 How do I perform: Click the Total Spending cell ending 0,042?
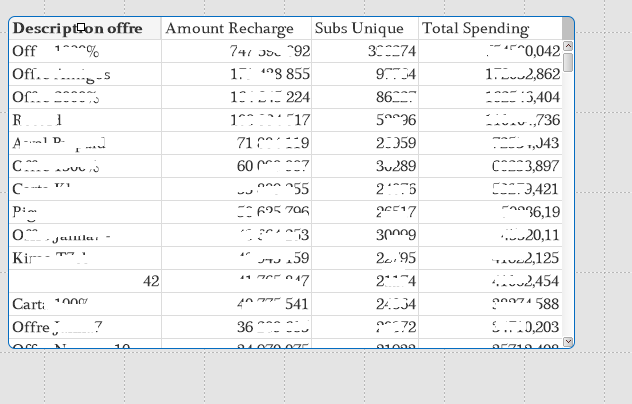pyautogui.click(x=489, y=51)
